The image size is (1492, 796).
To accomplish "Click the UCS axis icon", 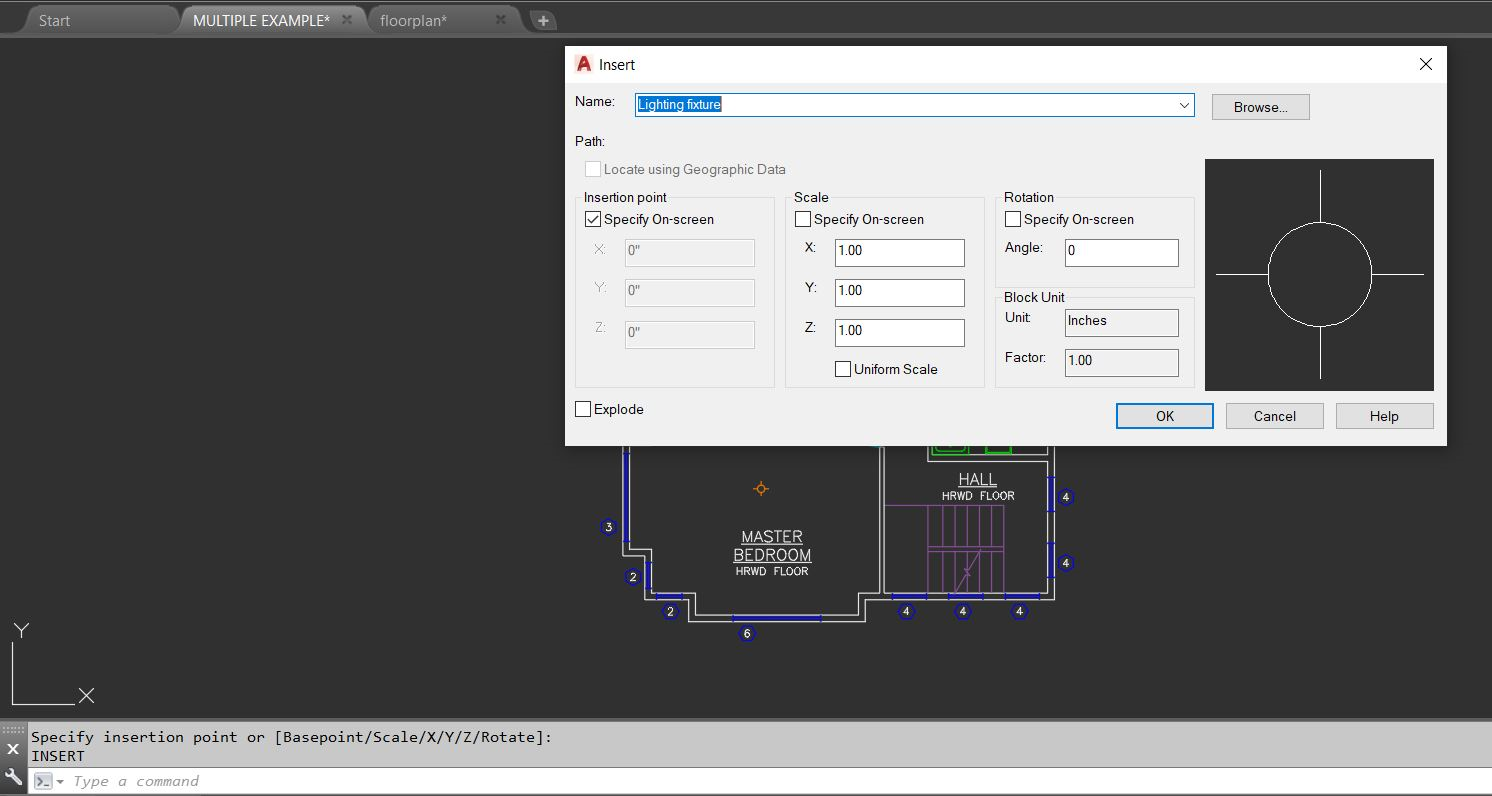I will tap(50, 665).
